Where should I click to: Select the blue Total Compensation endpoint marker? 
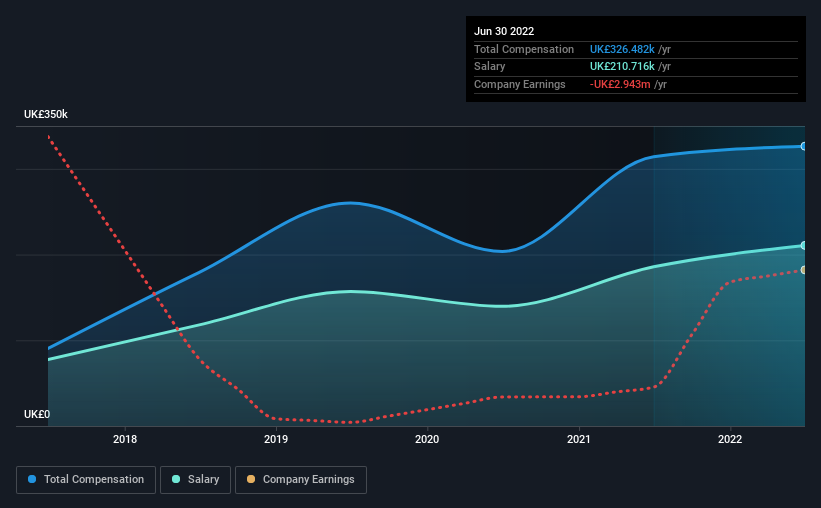click(x=803, y=146)
